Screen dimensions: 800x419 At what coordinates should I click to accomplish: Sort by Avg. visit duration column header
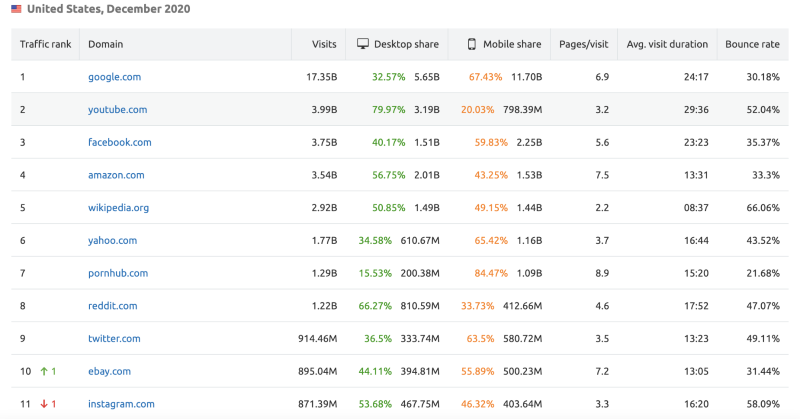click(x=667, y=44)
